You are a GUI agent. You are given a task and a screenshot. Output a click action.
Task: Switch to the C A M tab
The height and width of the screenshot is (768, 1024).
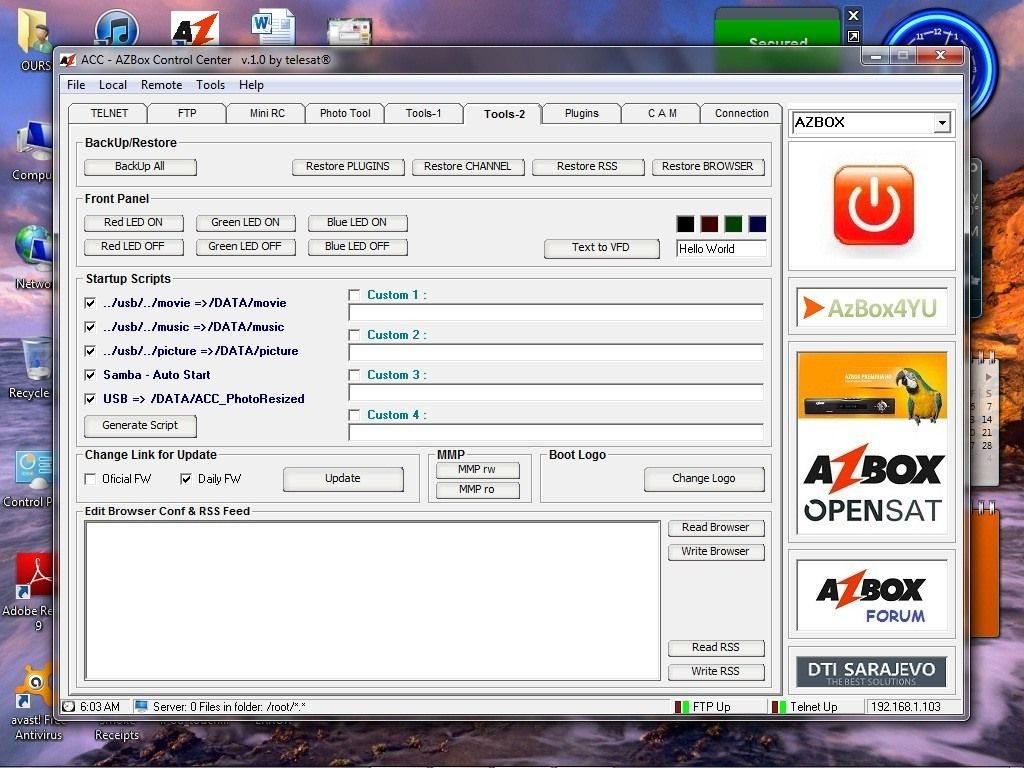[662, 113]
